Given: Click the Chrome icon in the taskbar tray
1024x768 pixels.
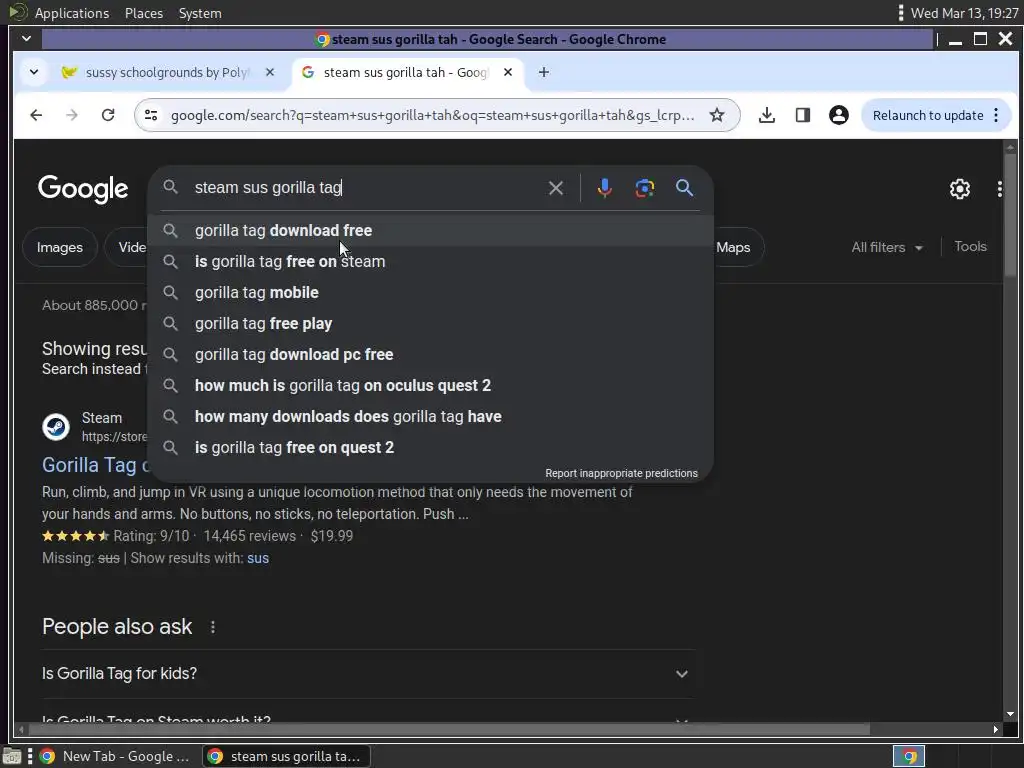Looking at the screenshot, I should click(x=909, y=756).
